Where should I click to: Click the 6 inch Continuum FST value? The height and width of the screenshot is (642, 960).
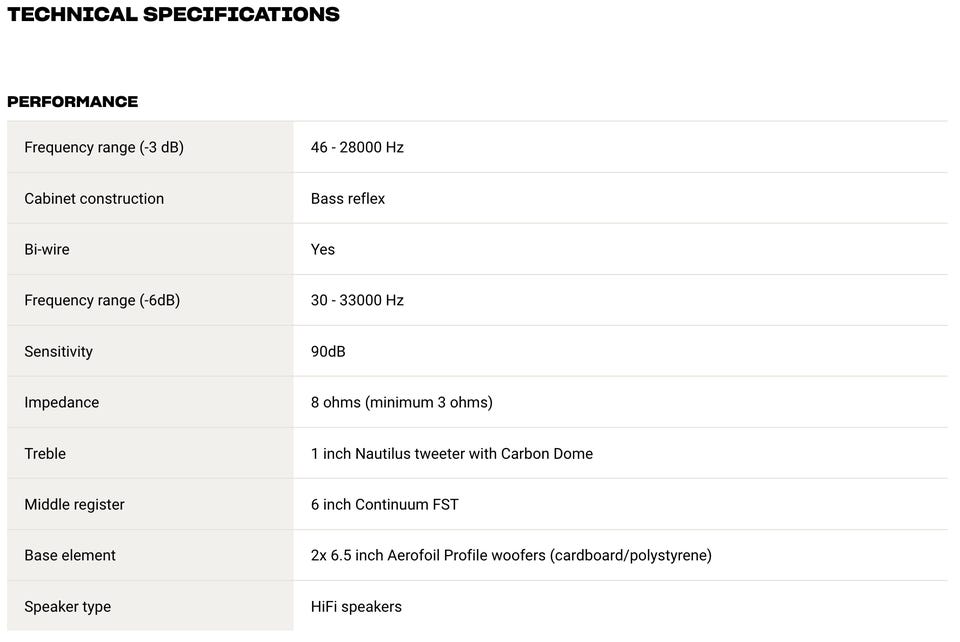coord(385,504)
